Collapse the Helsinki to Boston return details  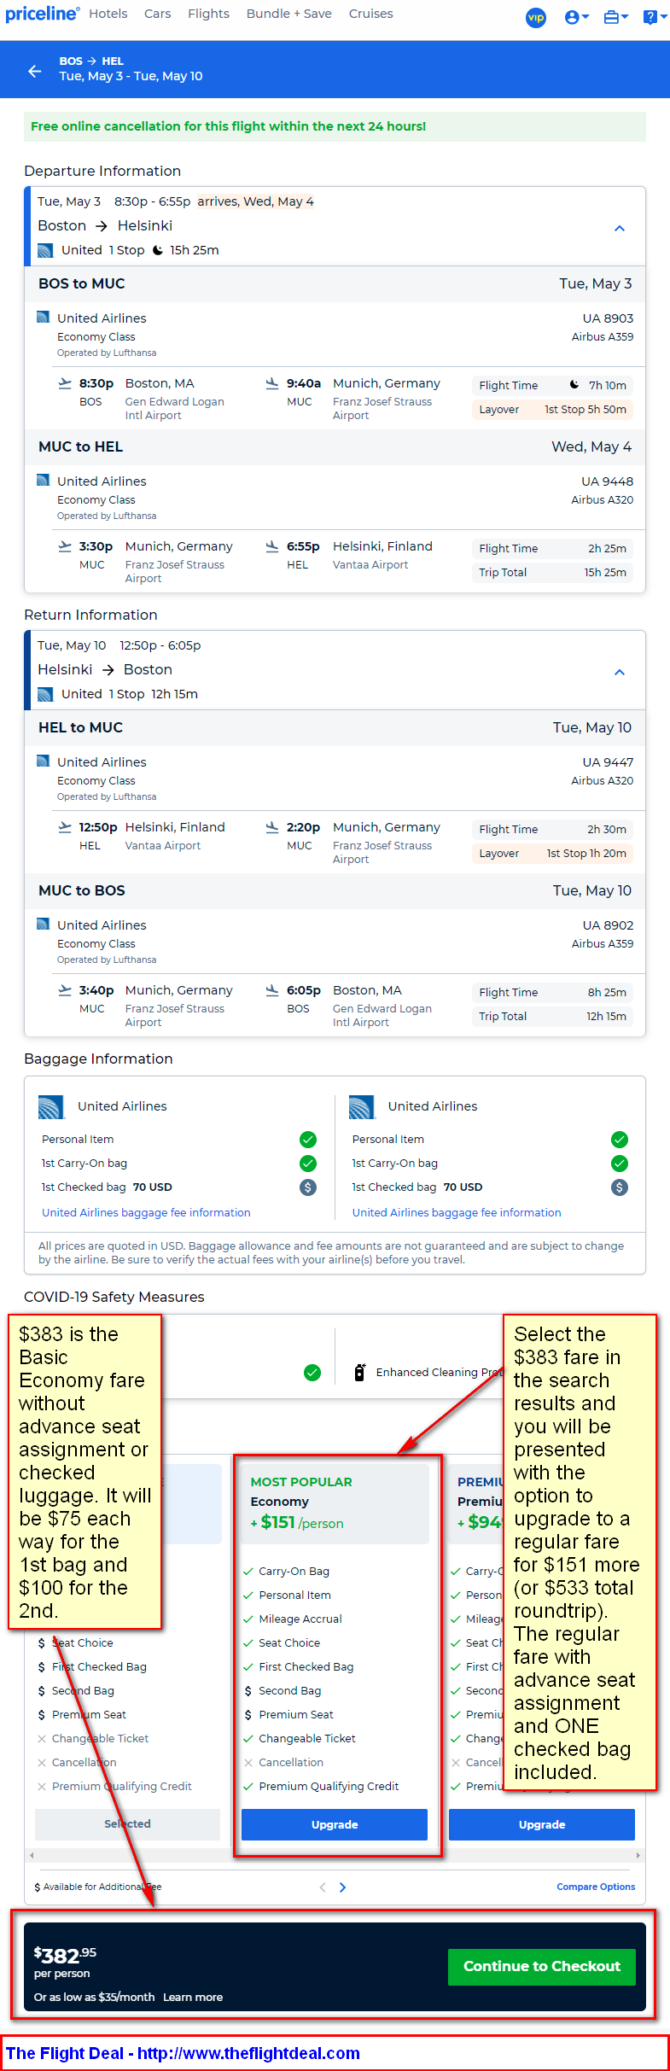(619, 672)
